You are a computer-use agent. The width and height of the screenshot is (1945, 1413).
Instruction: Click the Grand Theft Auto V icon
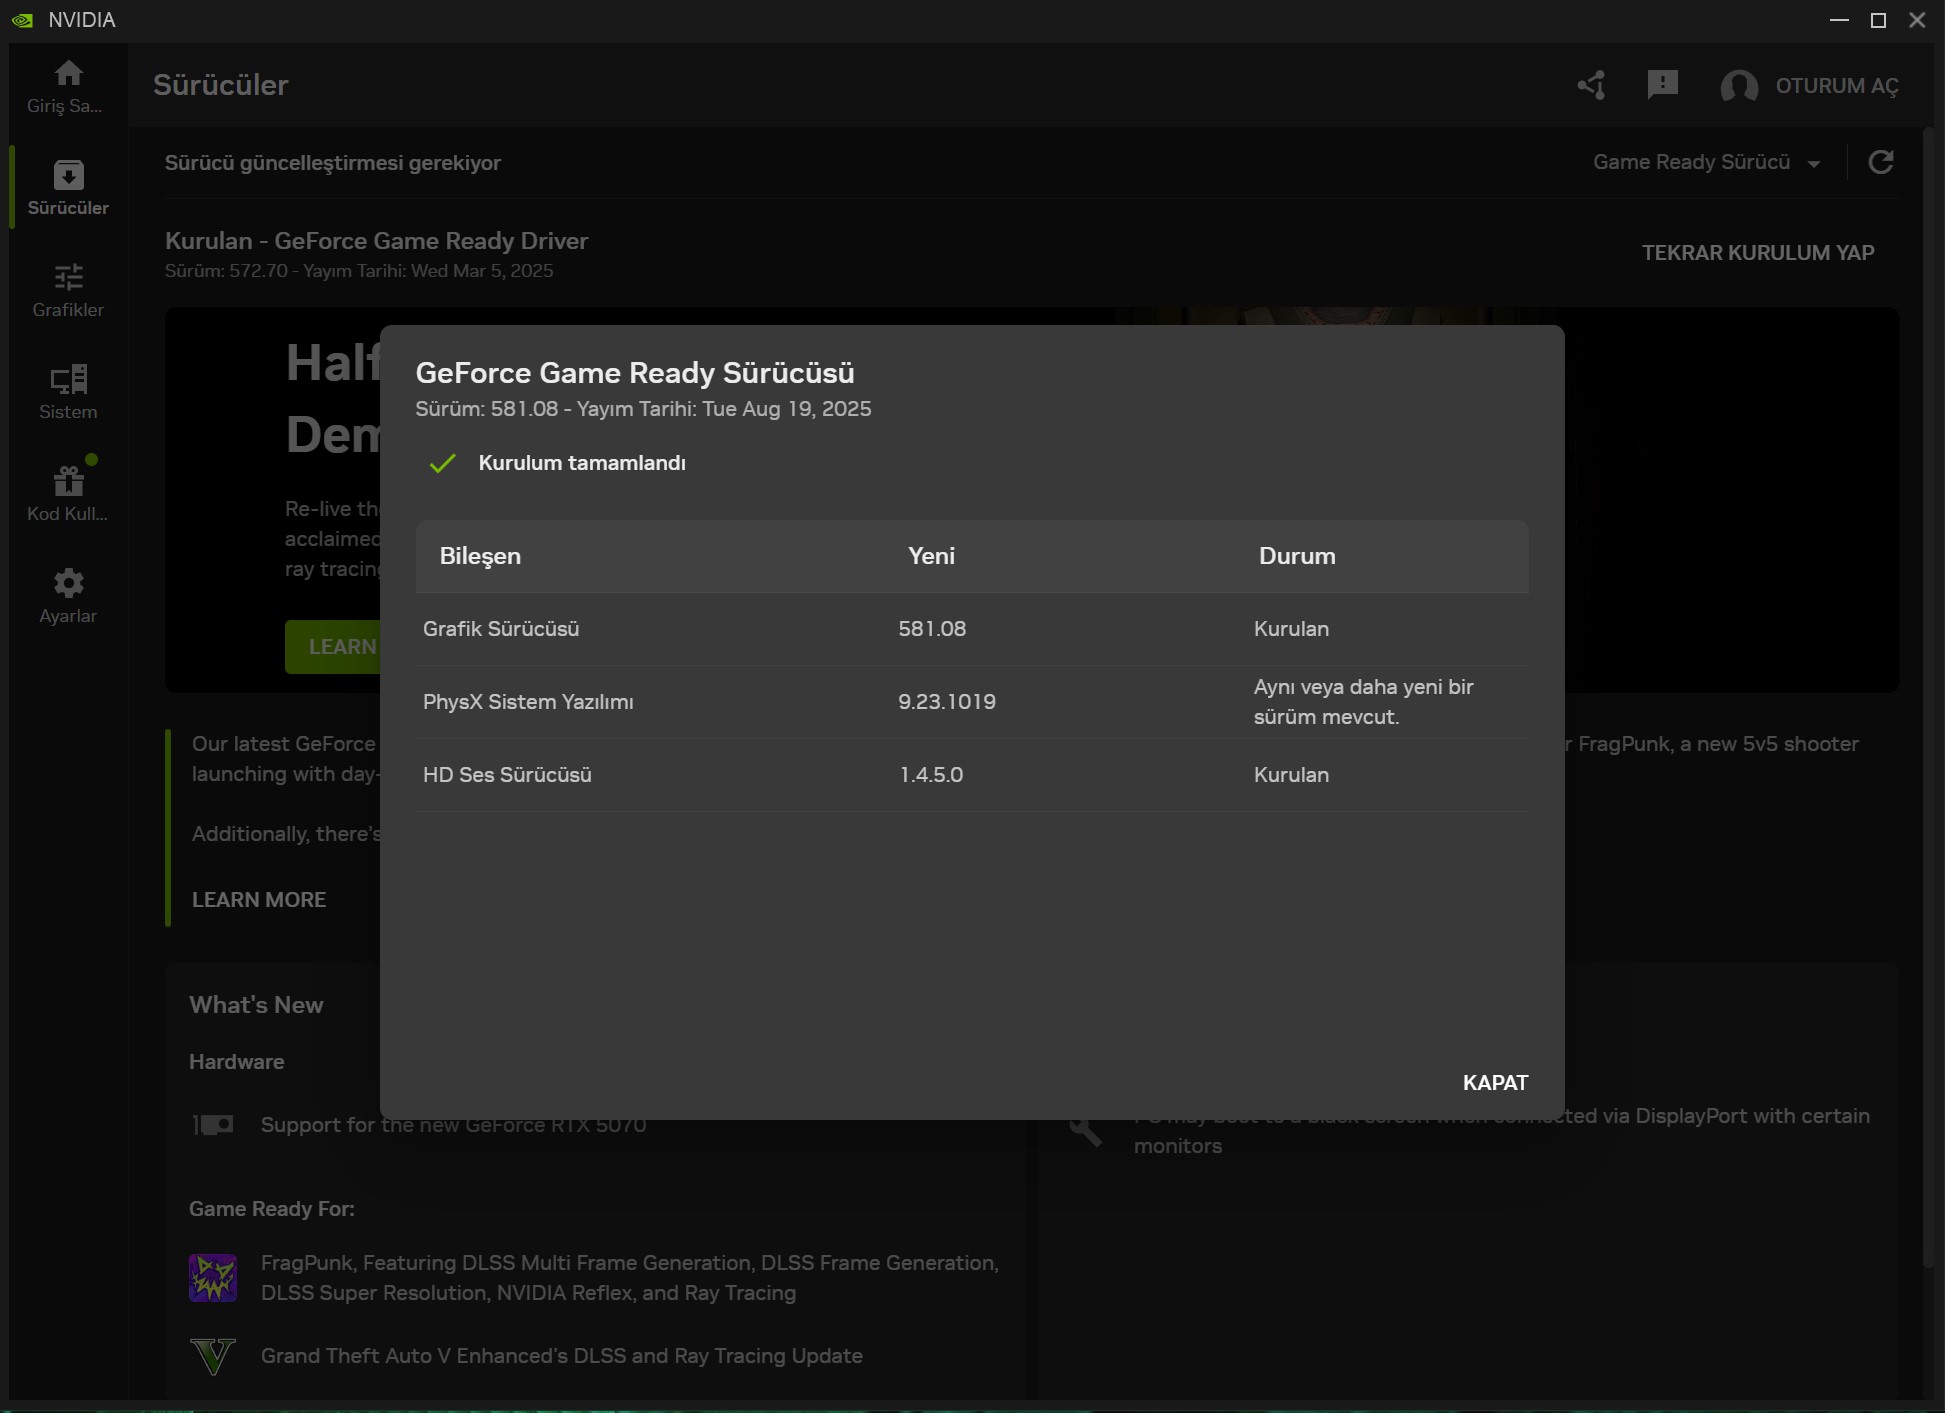coord(212,1357)
